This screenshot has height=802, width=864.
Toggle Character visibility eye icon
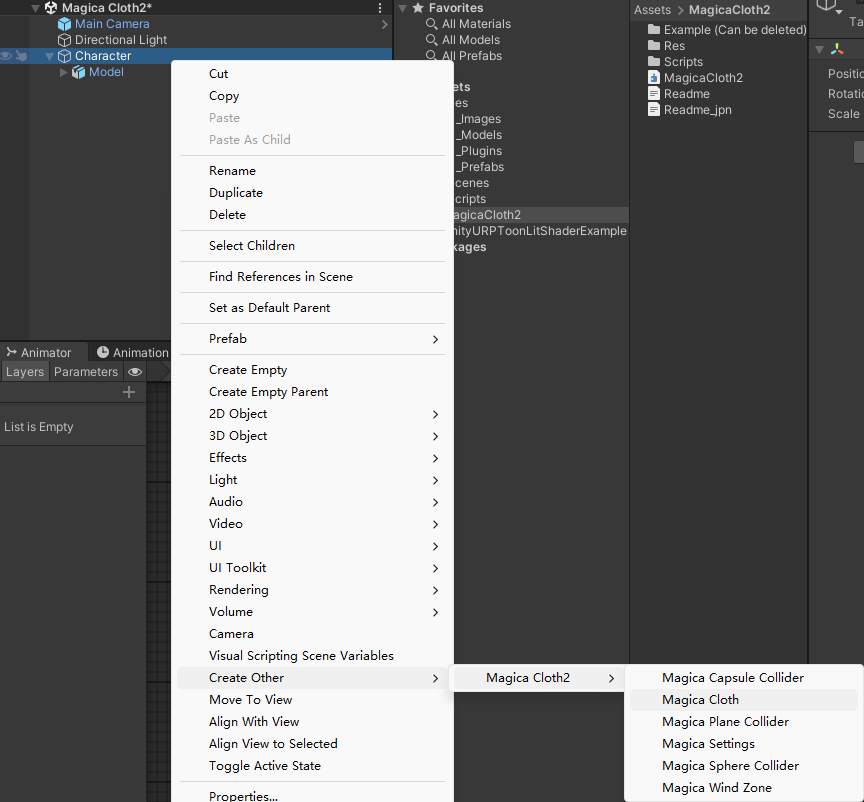pos(6,56)
